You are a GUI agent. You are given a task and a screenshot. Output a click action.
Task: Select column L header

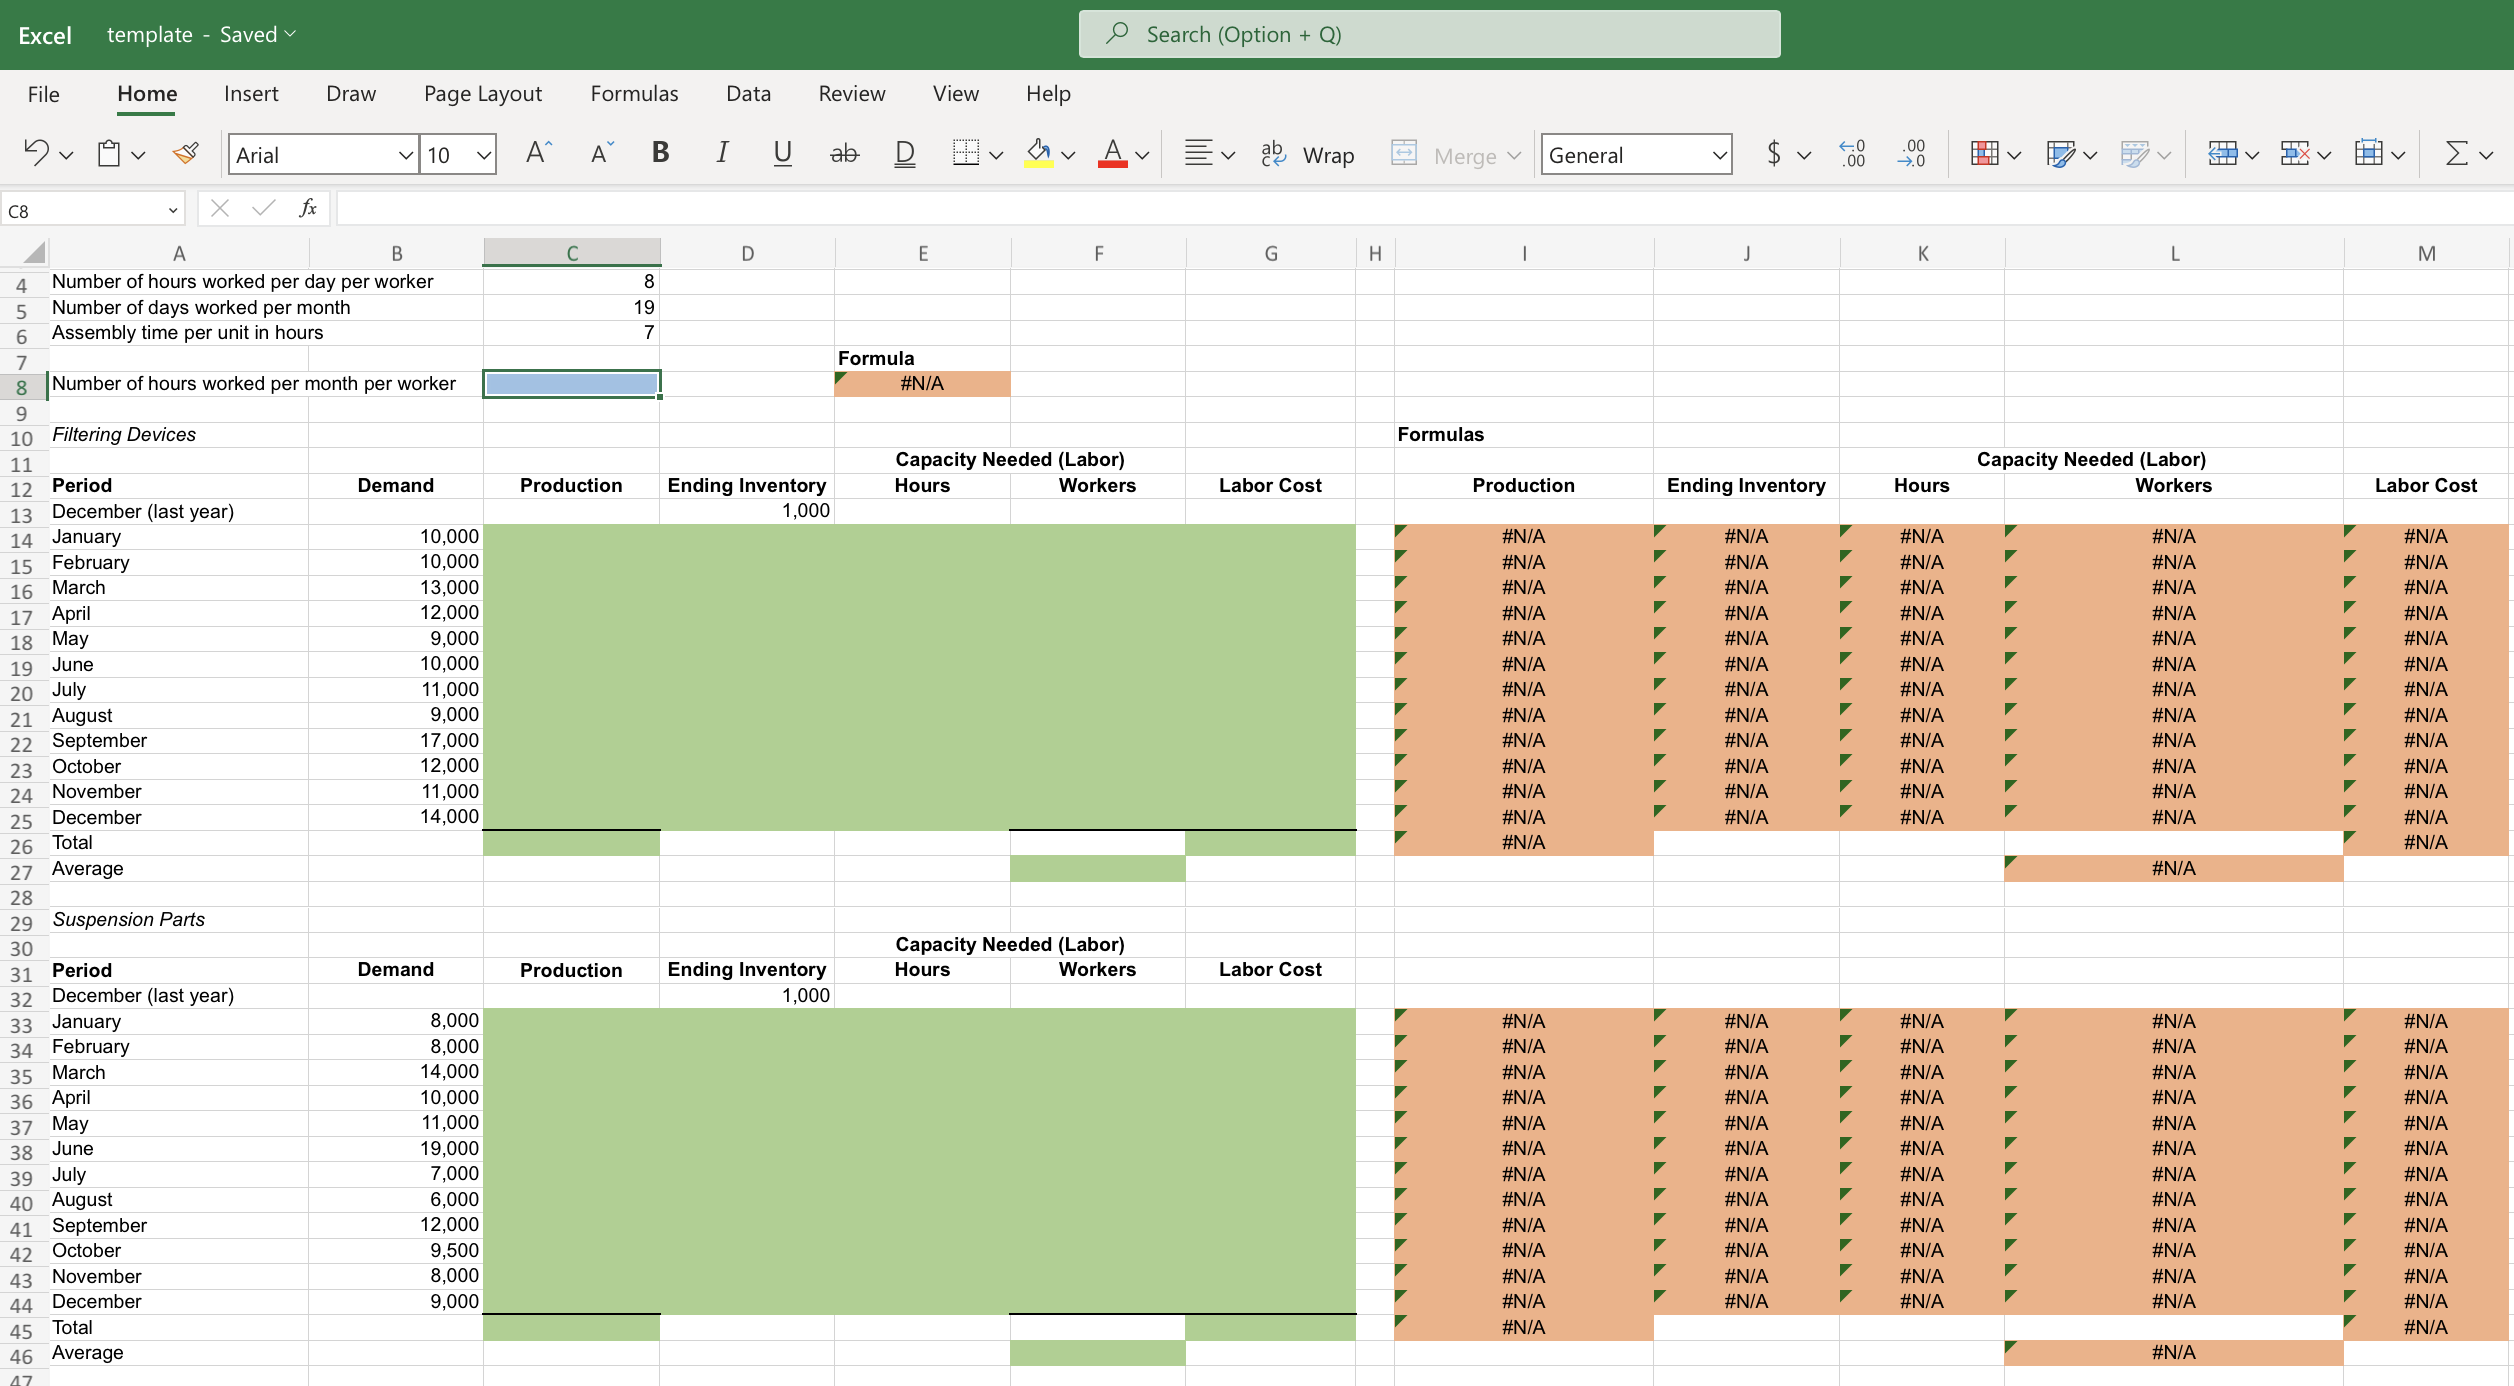point(2174,253)
